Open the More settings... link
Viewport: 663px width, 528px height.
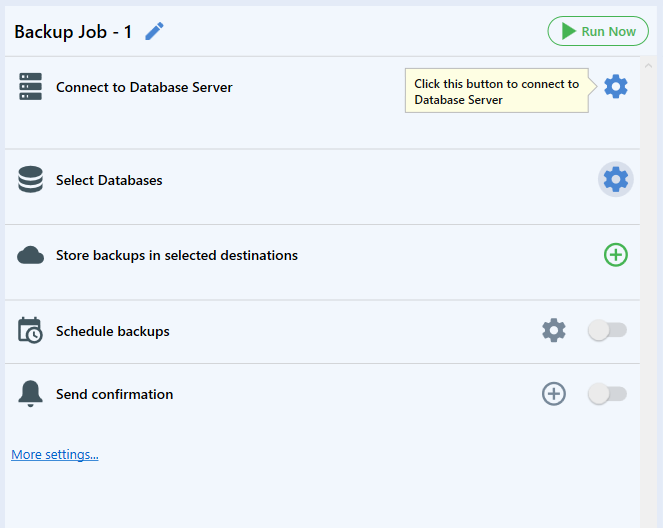click(x=55, y=454)
